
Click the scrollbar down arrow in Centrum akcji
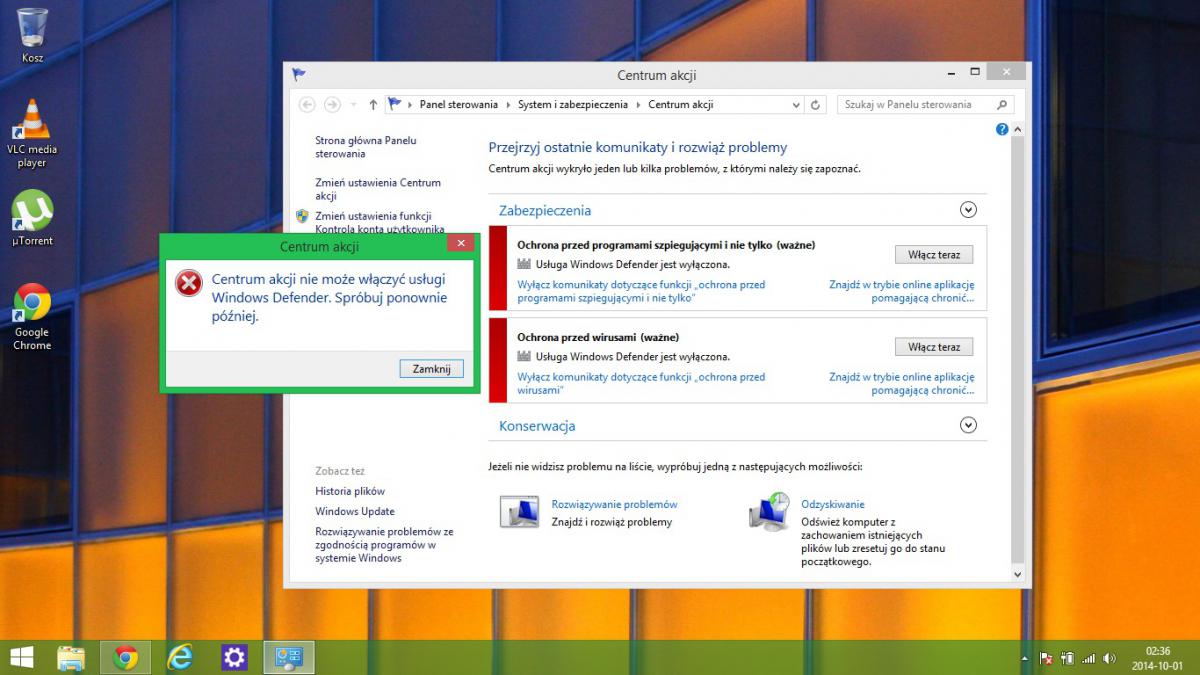click(x=1018, y=575)
